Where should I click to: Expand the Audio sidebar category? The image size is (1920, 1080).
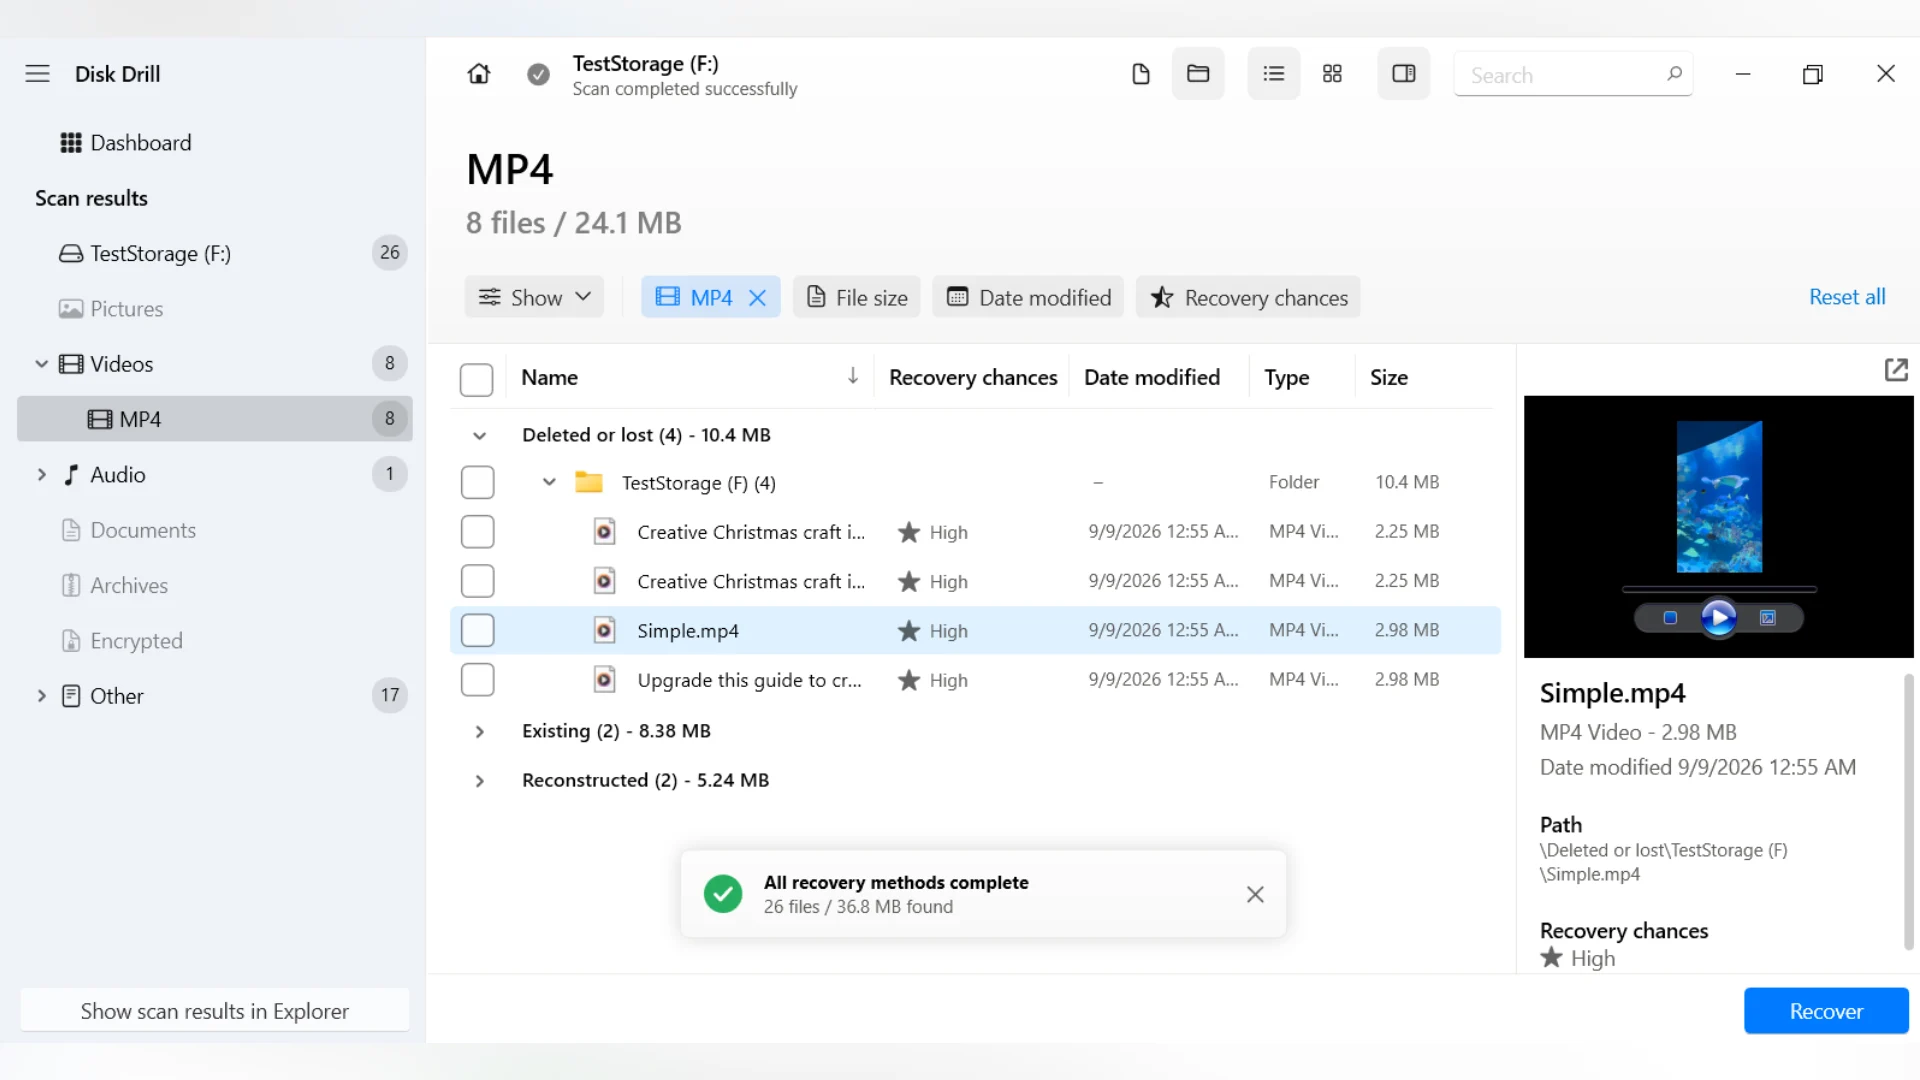[x=41, y=474]
